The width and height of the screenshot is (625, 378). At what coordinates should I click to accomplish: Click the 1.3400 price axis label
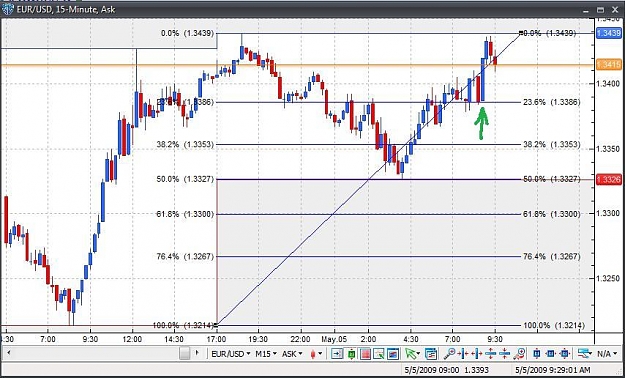coord(608,84)
